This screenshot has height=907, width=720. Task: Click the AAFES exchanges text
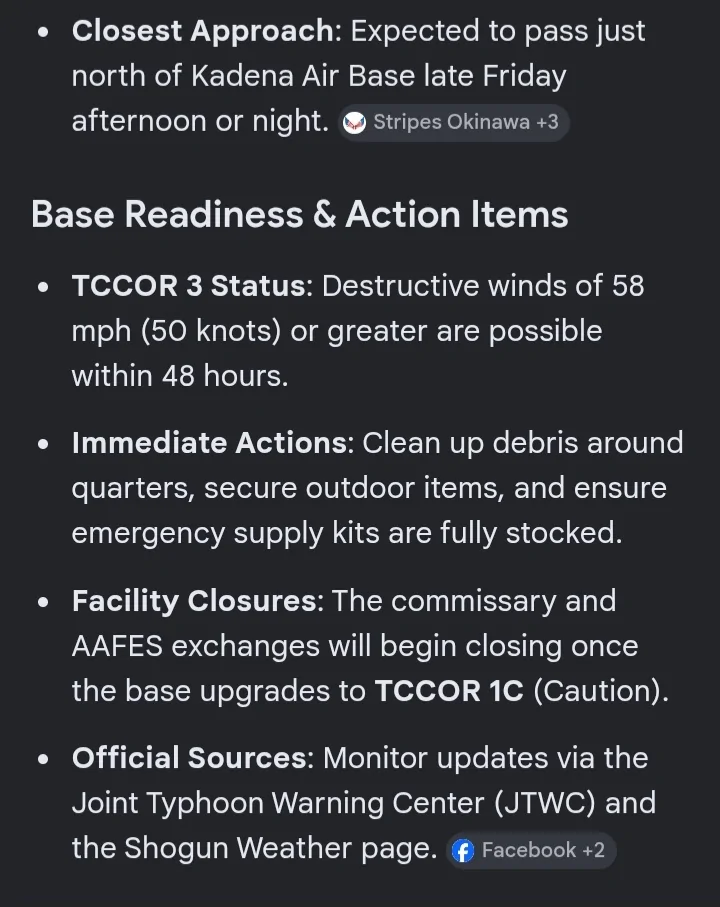[195, 646]
